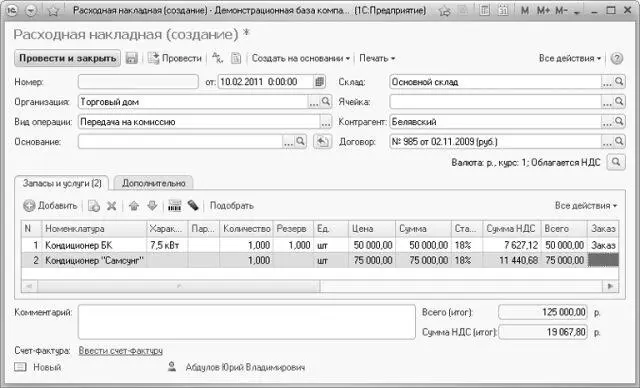Image resolution: width=640 pixels, height=388 pixels.
Task: Open the calculator icon in title bar
Action: (x=484, y=11)
